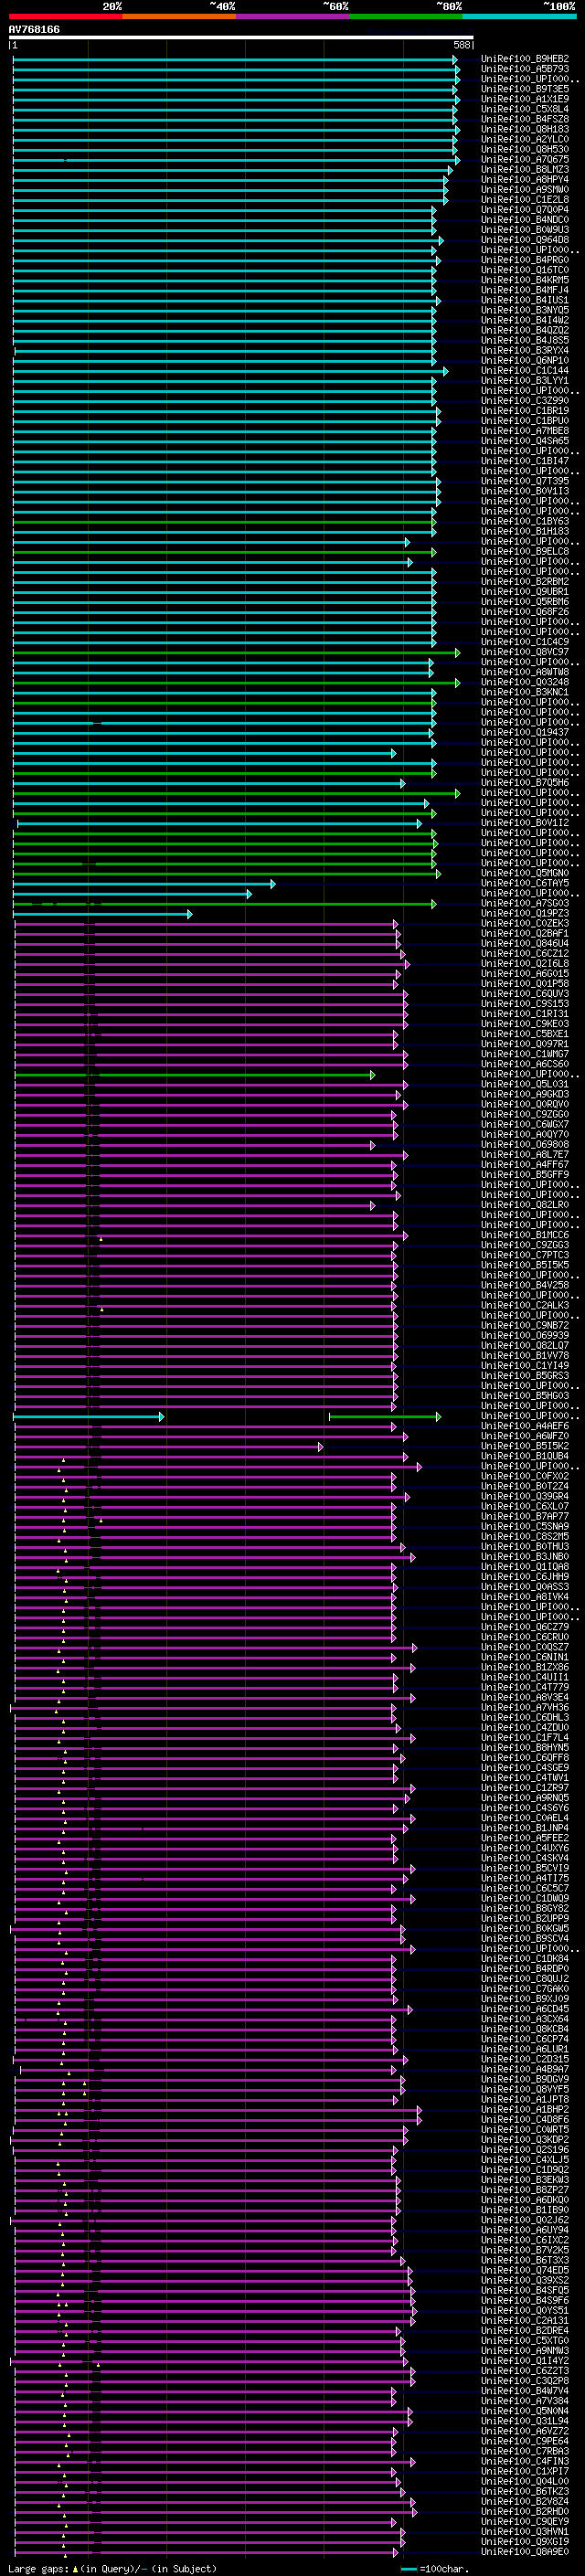The image size is (585, 2576).
Task: Click the green ~80% identity legend segment
Action: pyautogui.click(x=406, y=16)
